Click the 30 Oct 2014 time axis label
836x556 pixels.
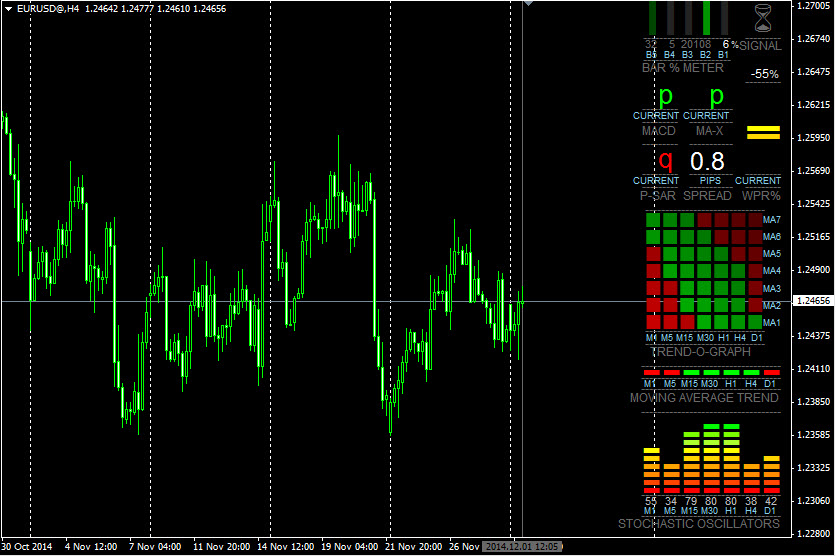(x=27, y=546)
